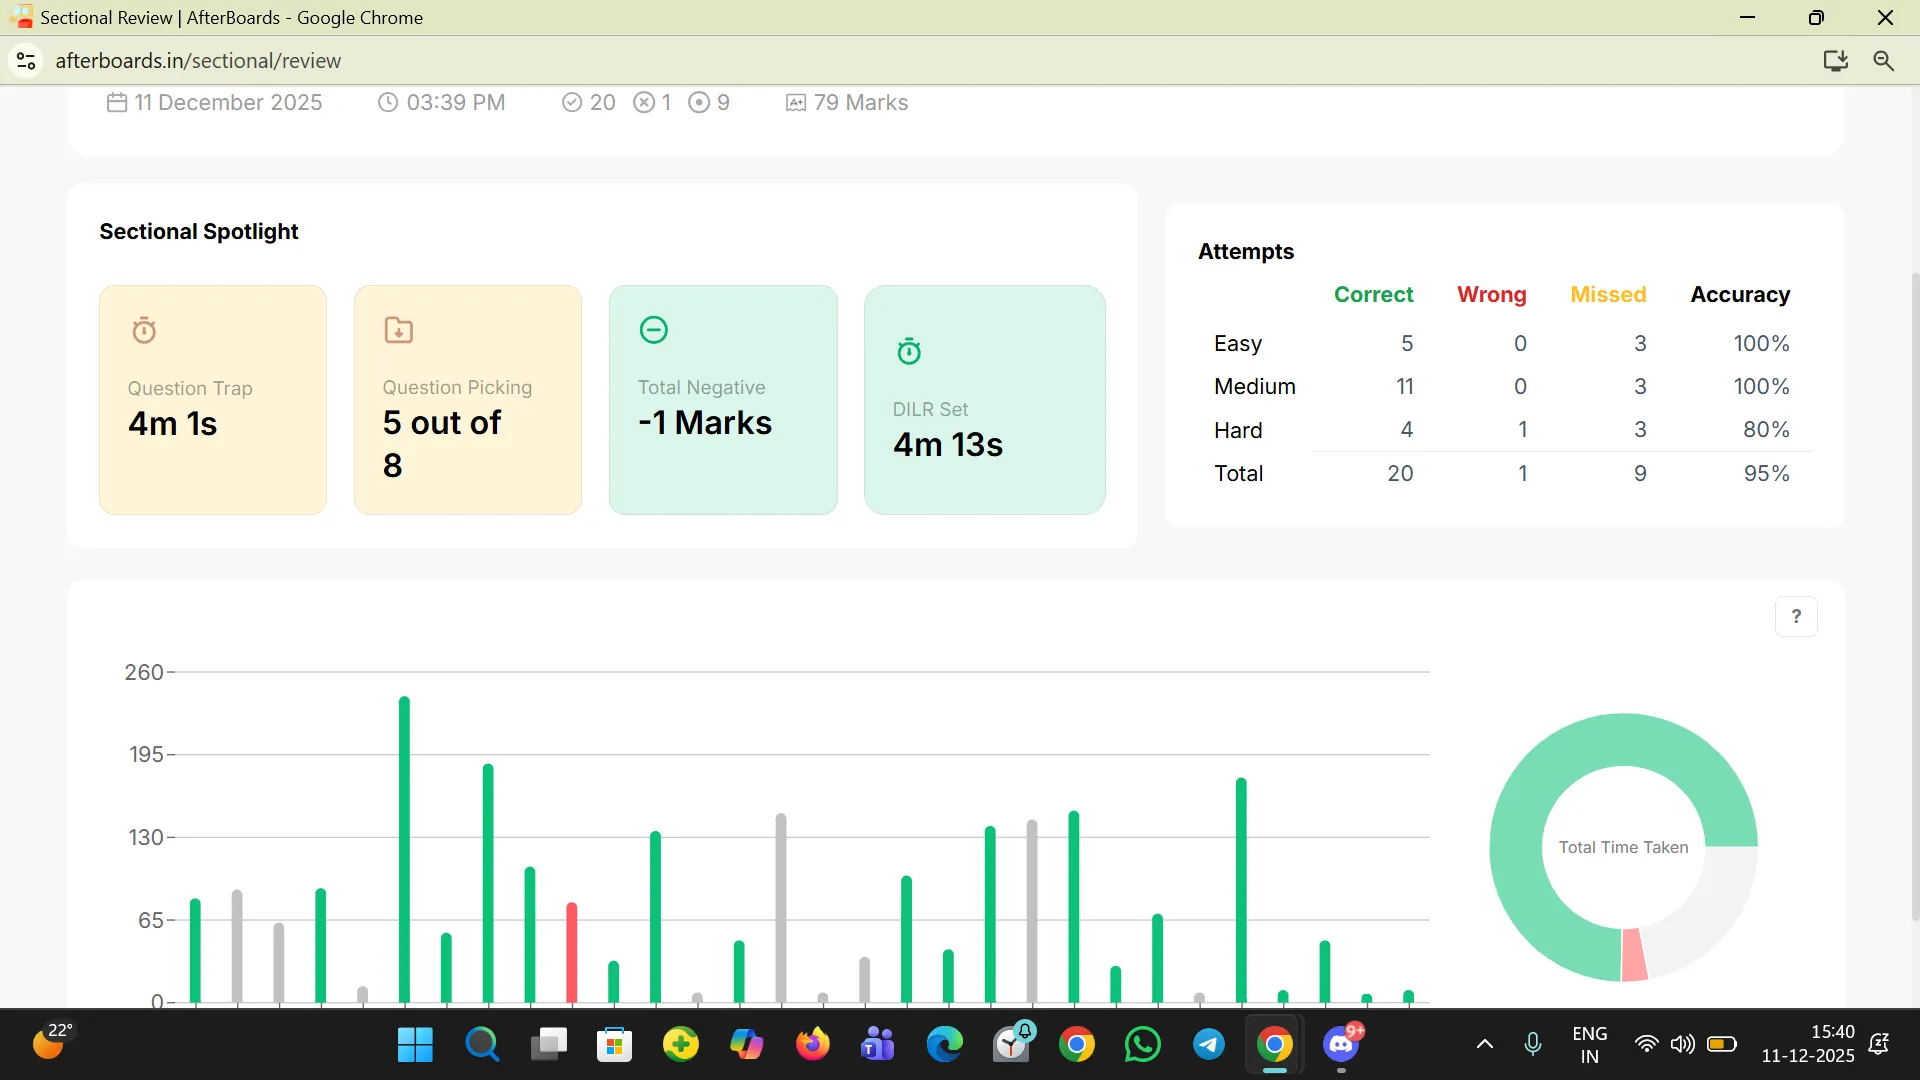Click the pink segment of the donut chart
Viewport: 1920px width, 1080px height.
(1634, 955)
